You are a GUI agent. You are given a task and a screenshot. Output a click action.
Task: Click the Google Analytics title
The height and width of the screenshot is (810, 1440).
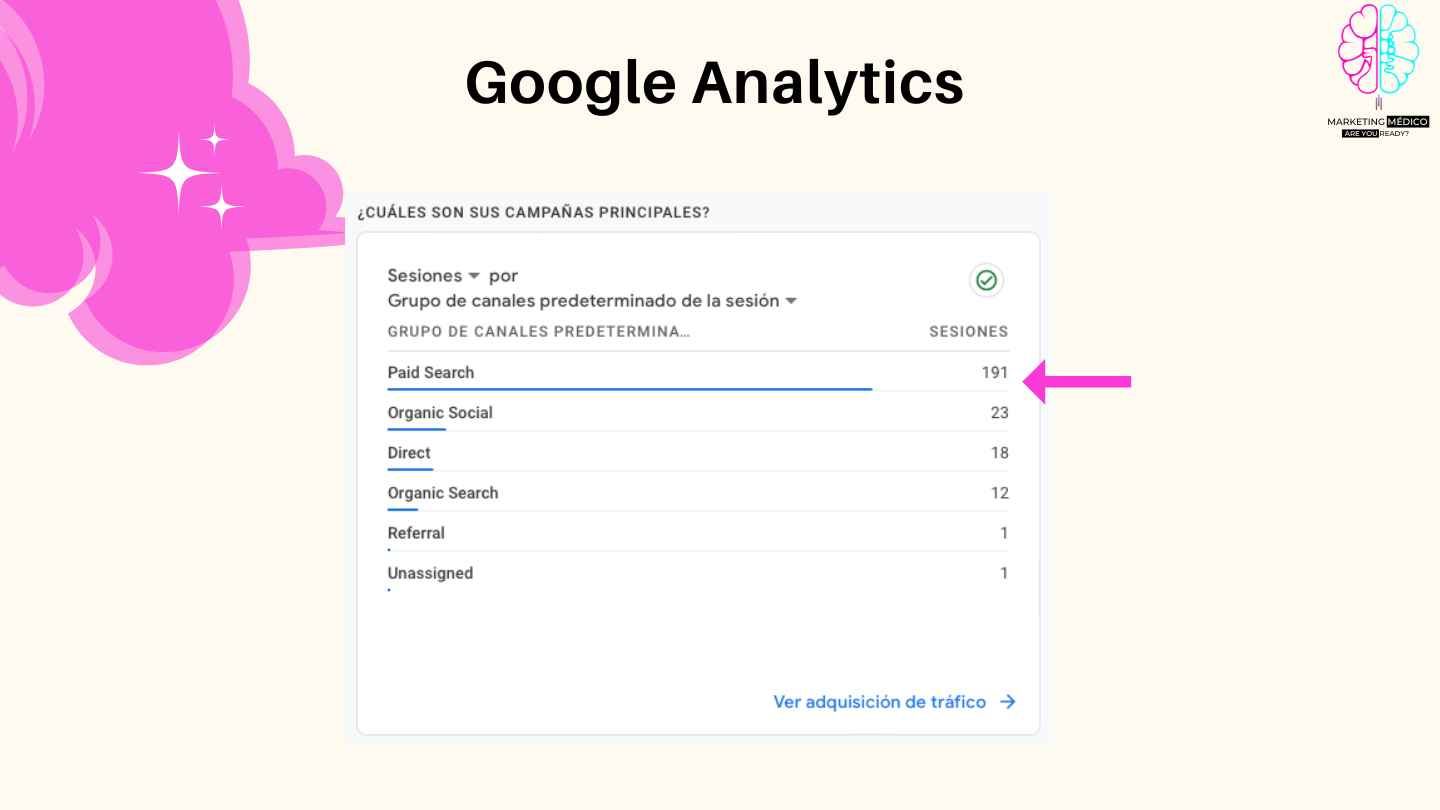click(714, 82)
